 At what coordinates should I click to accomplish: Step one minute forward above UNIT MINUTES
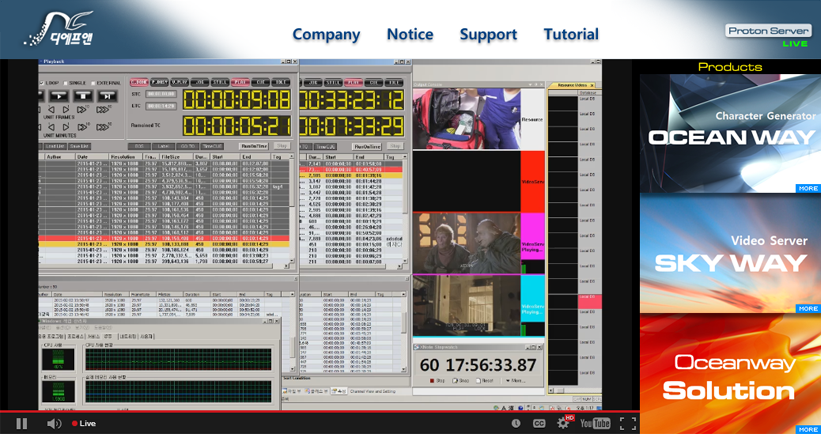coord(66,127)
